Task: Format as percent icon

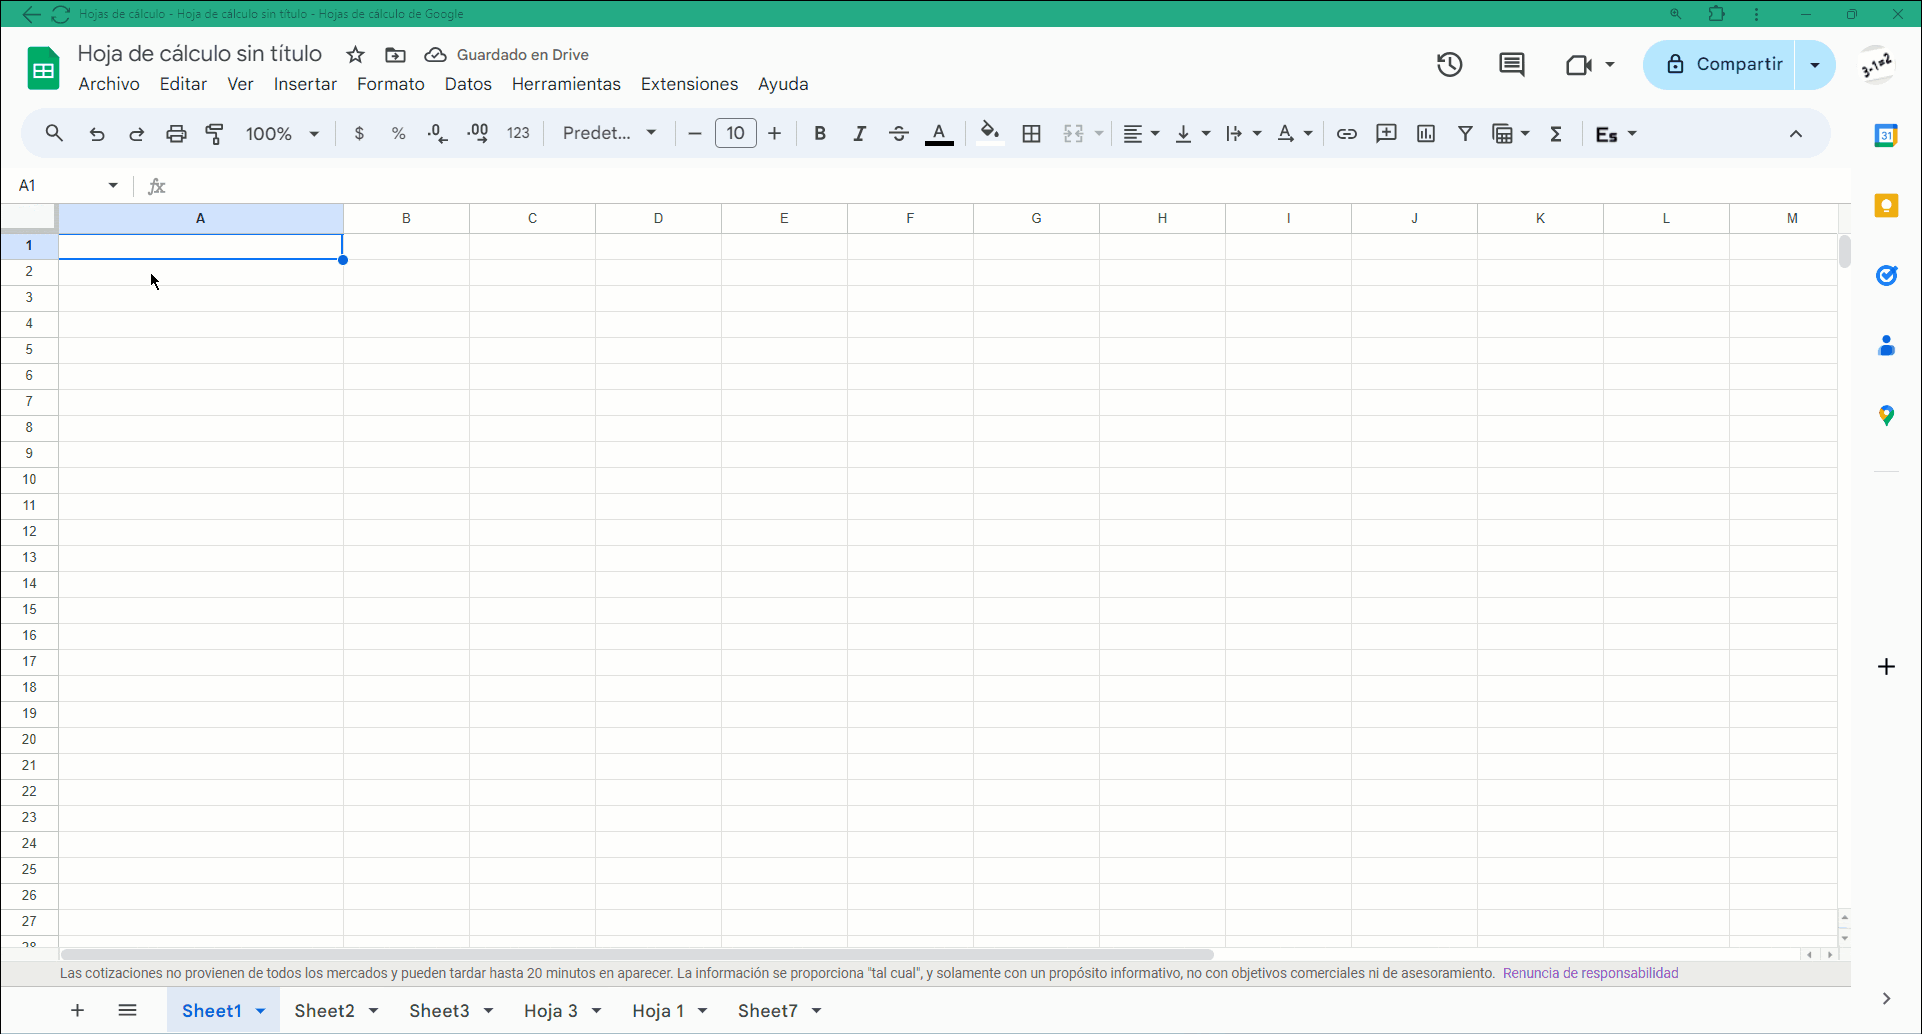Action: [x=399, y=134]
